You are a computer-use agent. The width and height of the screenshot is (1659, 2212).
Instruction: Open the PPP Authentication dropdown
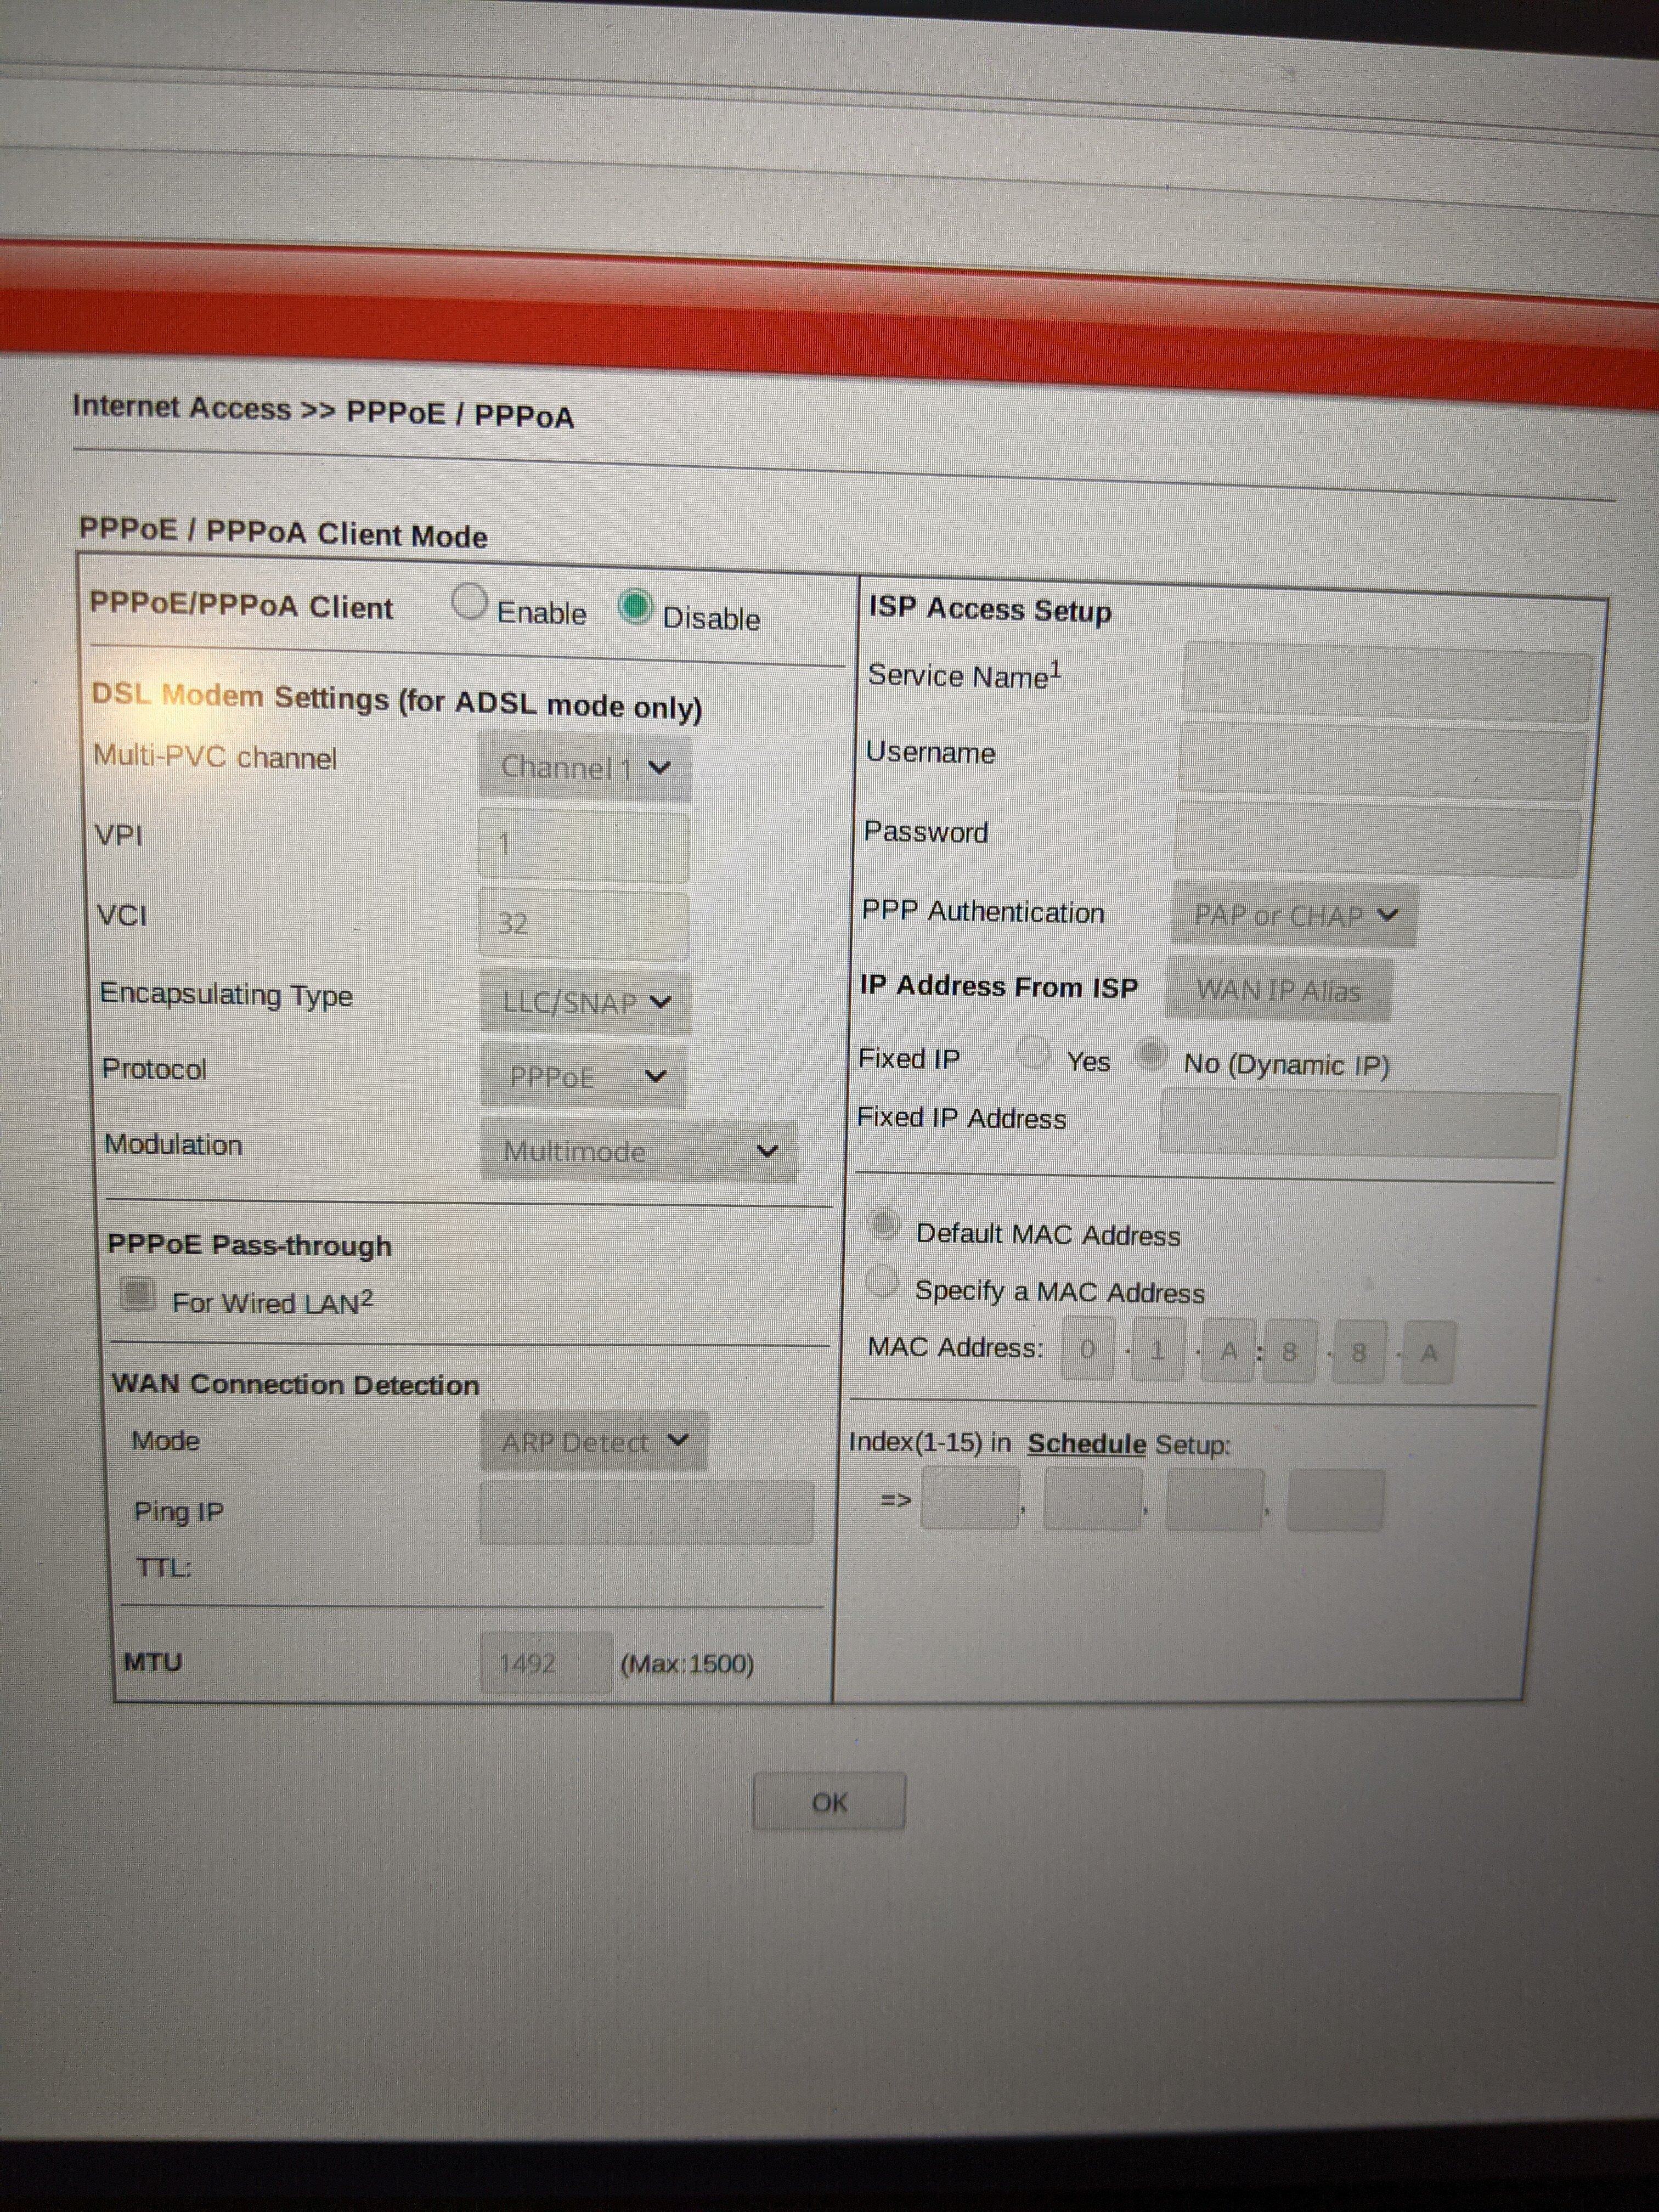tap(1294, 914)
